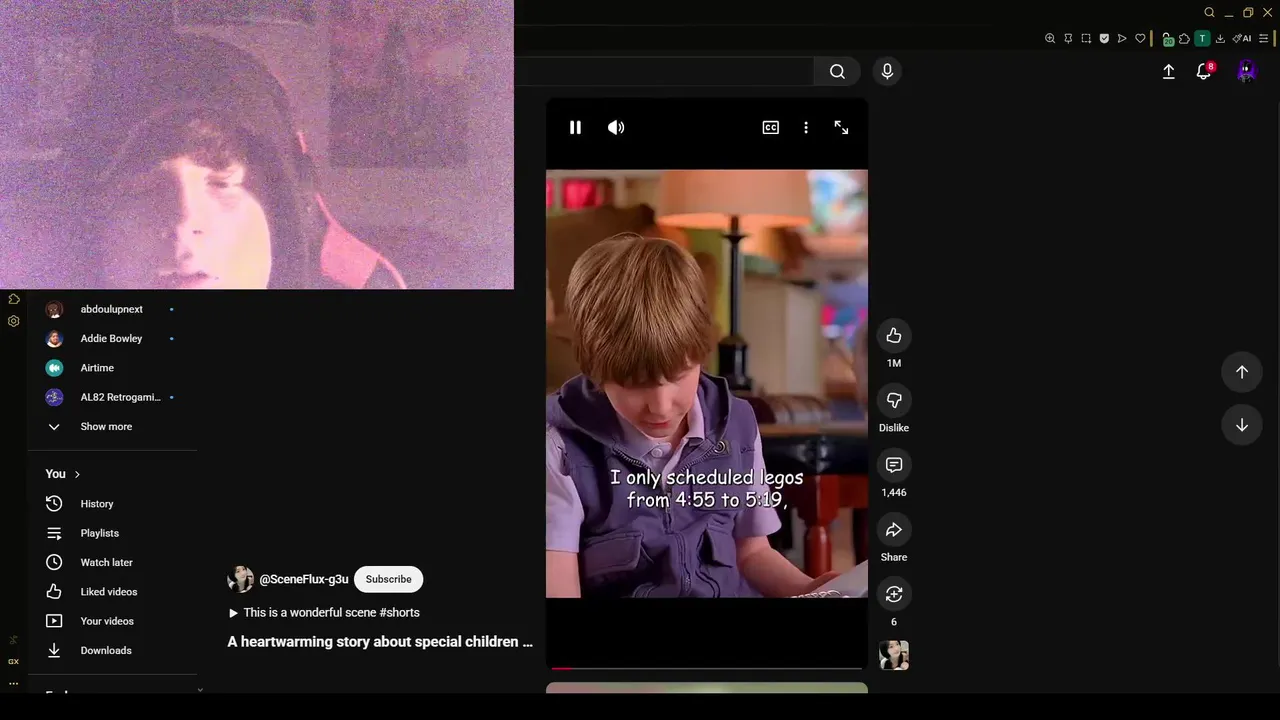Seek using the Shorts red progress bar
Viewport: 1280px width, 720px height.
click(x=706, y=668)
